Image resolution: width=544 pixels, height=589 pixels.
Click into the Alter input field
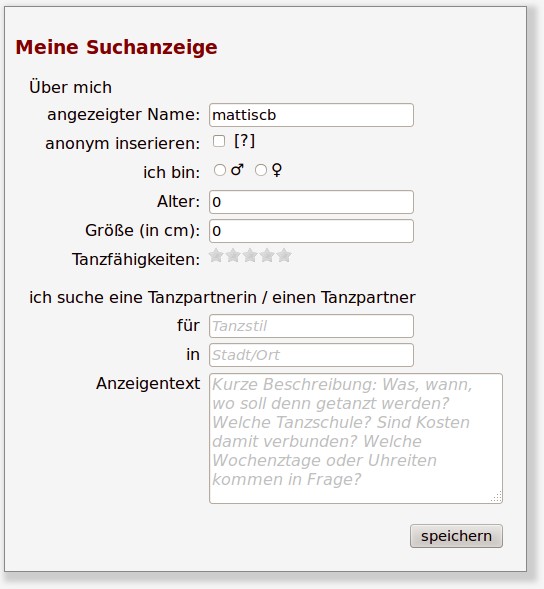pos(311,202)
